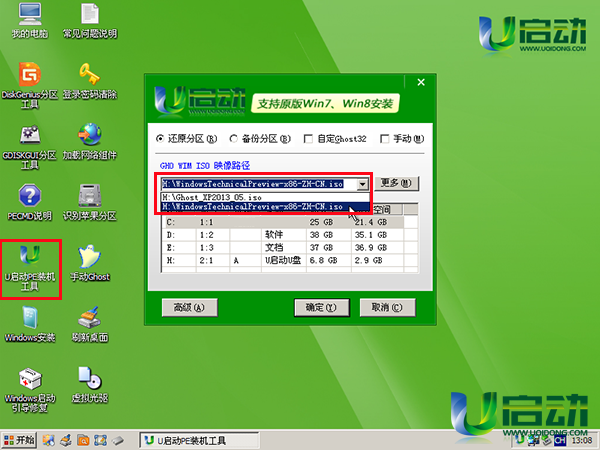
Task: Enable the 自定Ghost32 checkbox
Action: pos(308,139)
